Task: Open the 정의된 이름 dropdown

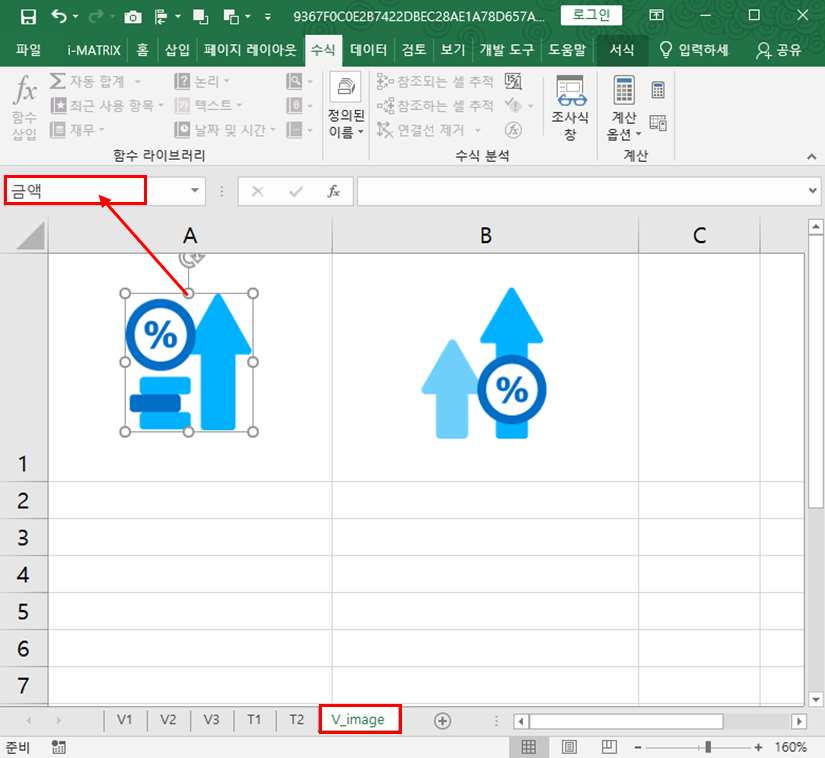Action: pos(346,108)
